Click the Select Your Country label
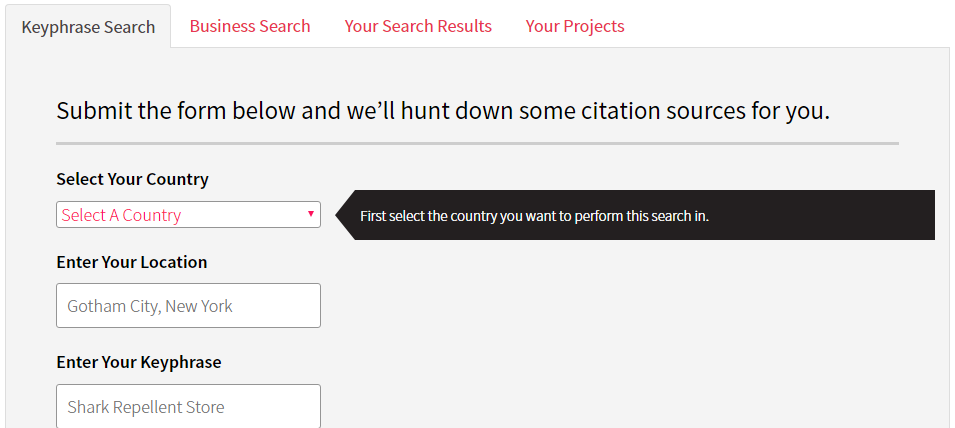 tap(132, 180)
